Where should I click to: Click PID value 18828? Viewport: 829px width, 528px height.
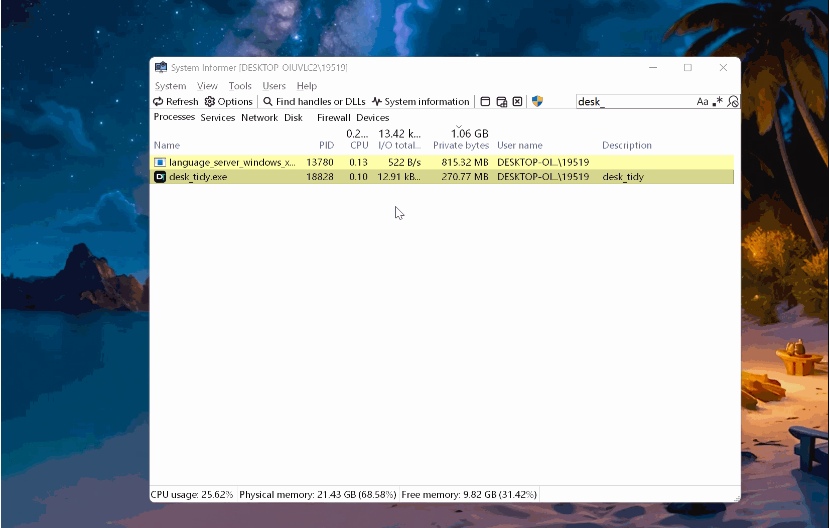pos(320,177)
